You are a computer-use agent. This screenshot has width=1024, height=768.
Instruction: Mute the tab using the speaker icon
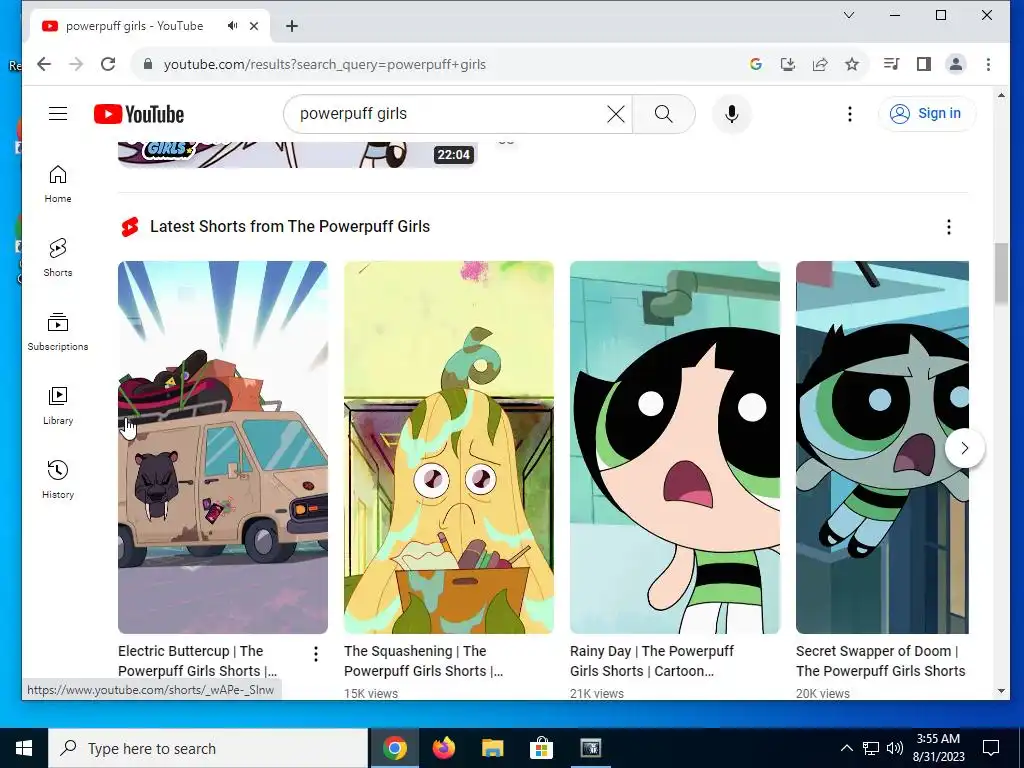point(232,26)
